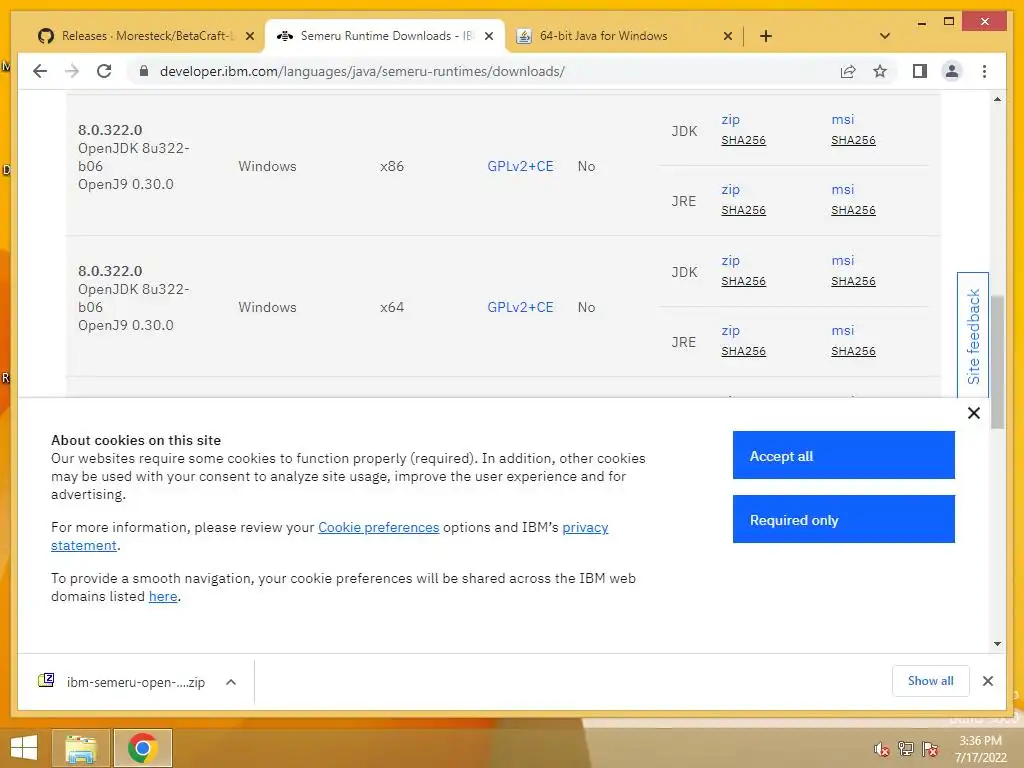Open File Explorer from the taskbar
1024x768 pixels.
click(x=80, y=748)
